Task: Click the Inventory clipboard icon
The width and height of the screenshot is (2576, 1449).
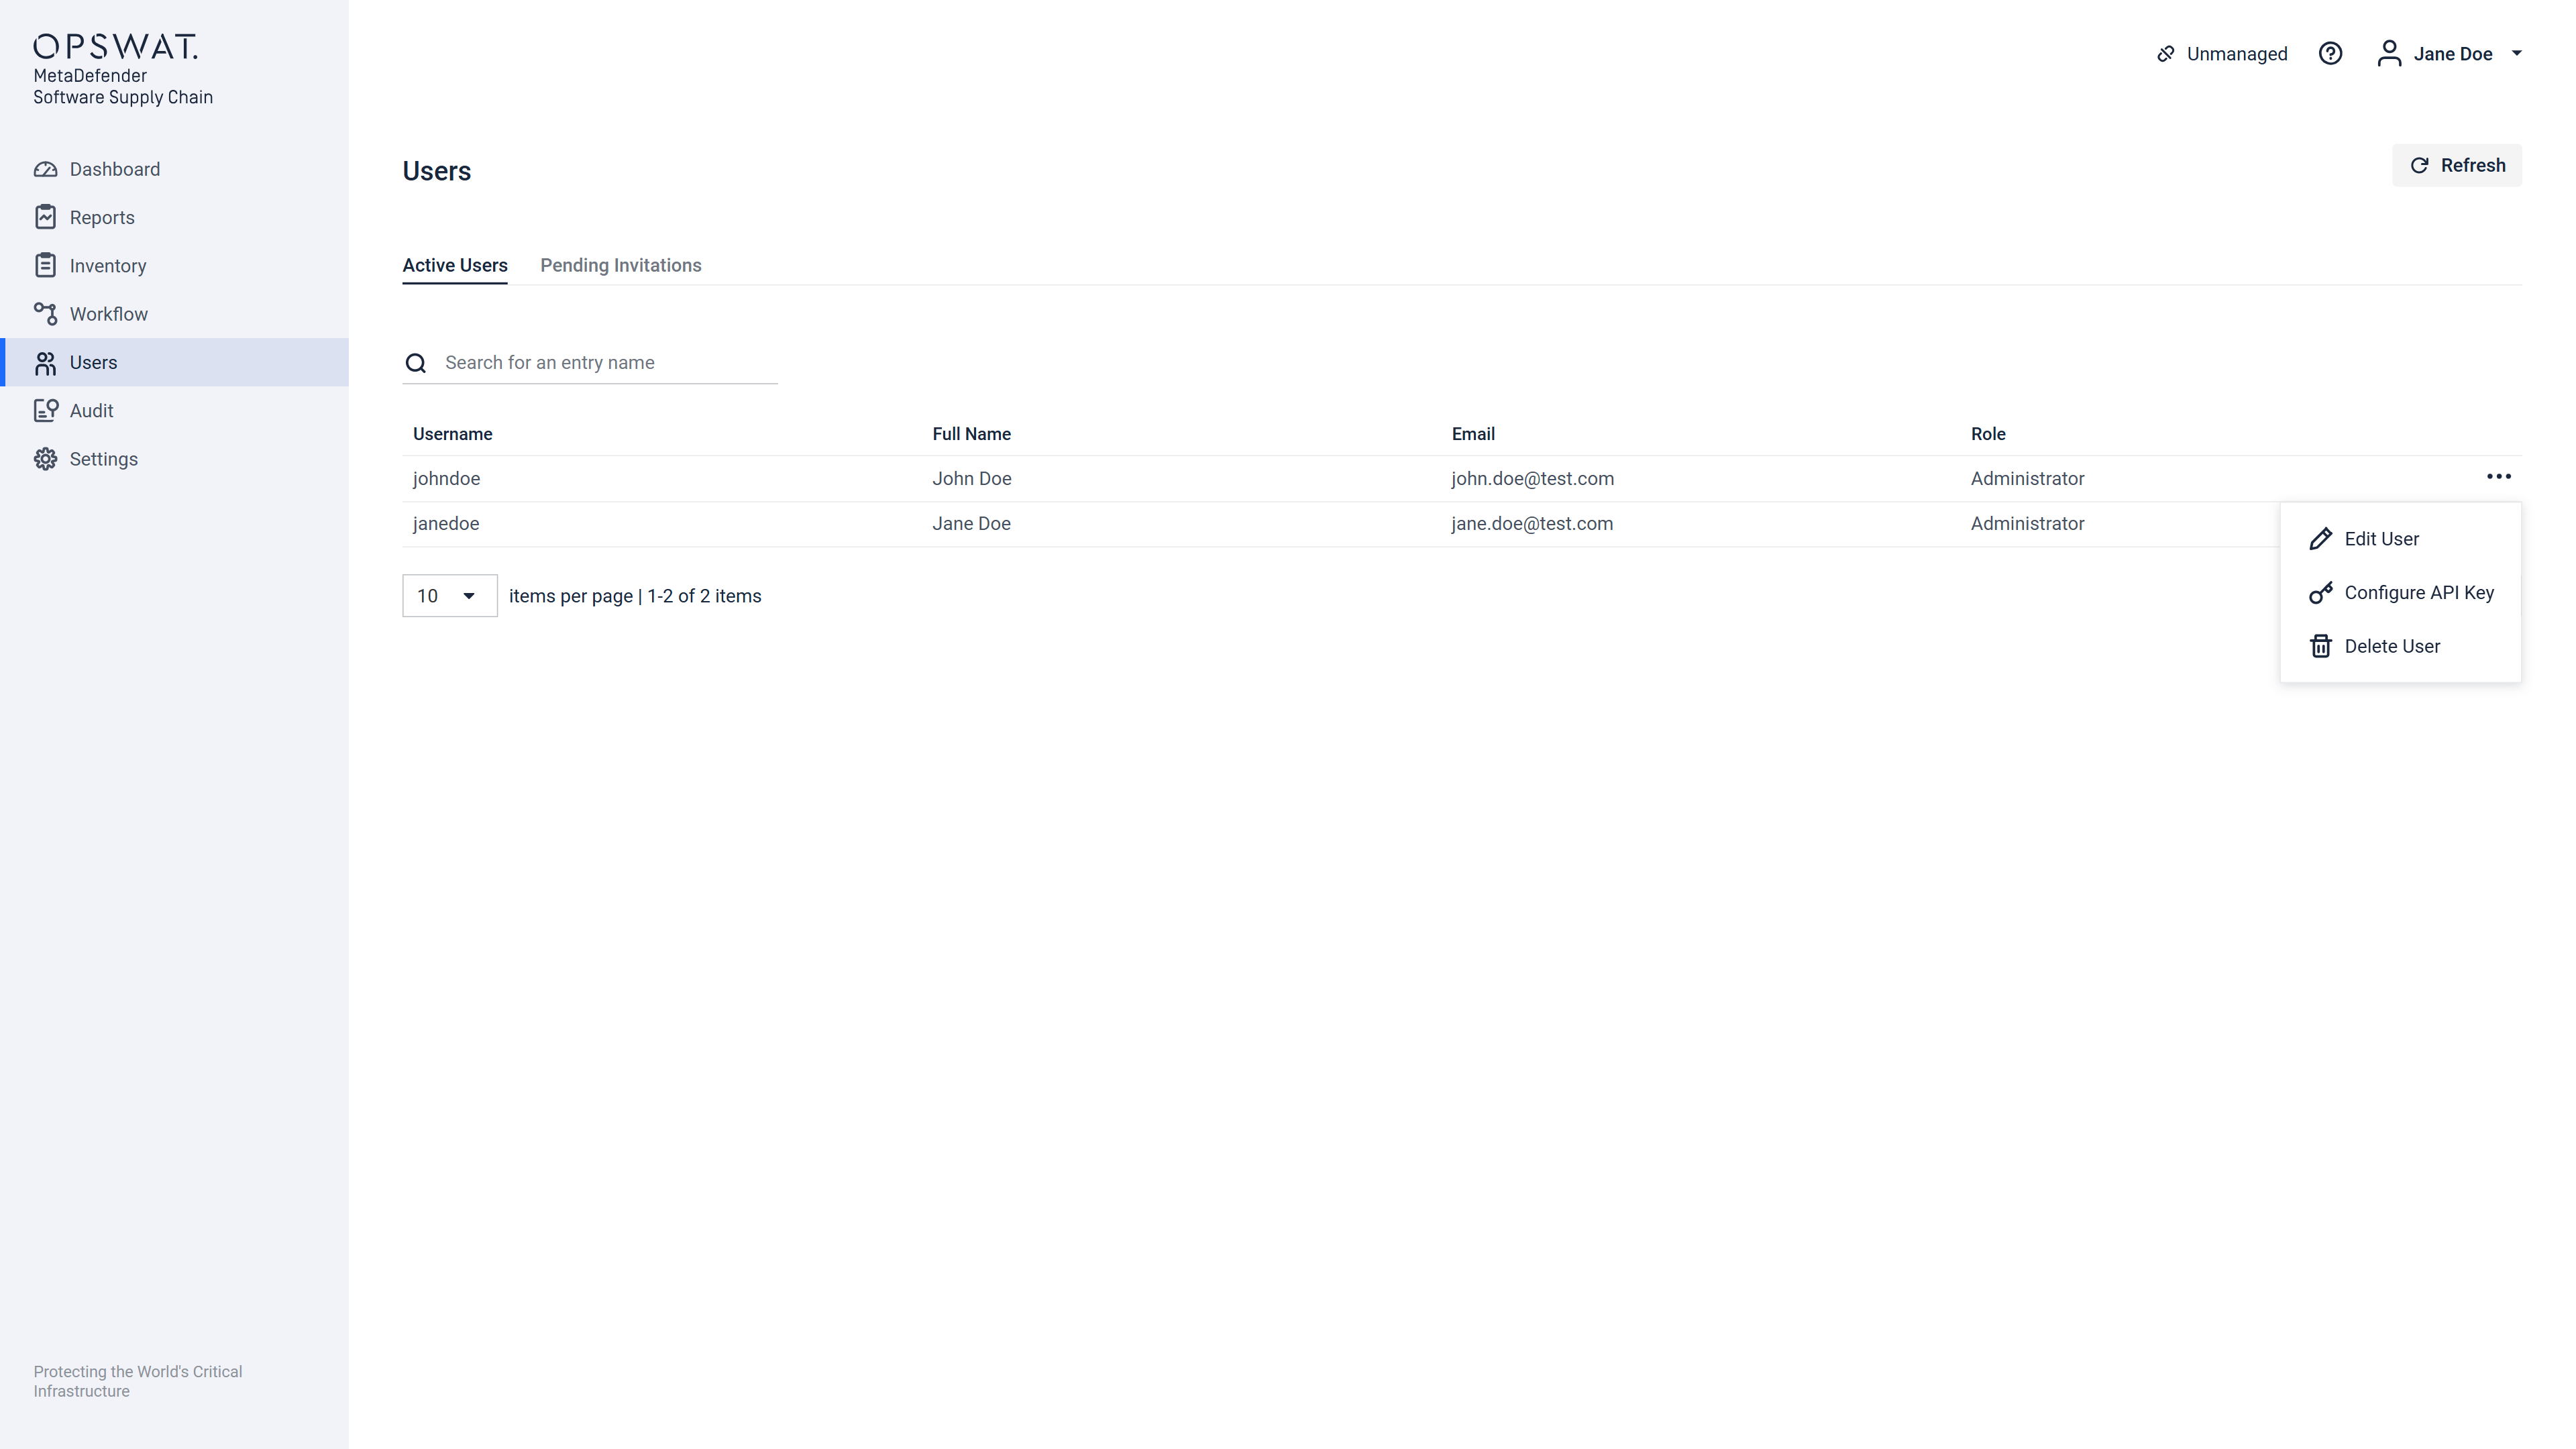Action: (x=45, y=266)
